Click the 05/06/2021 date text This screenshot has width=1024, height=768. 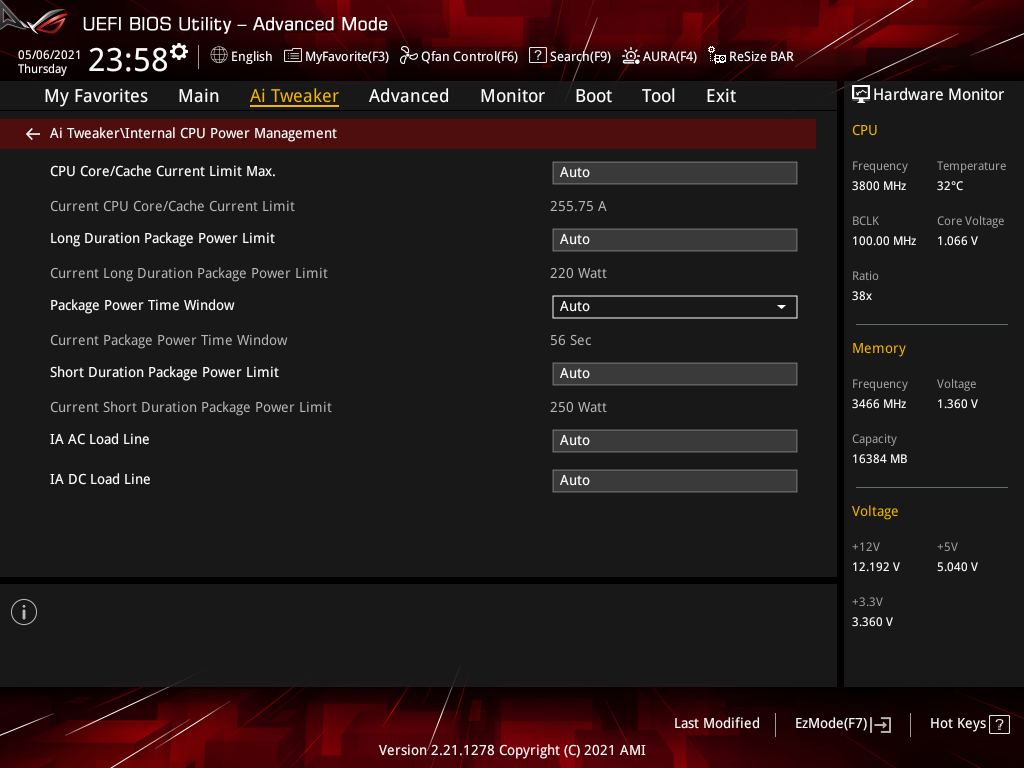click(x=50, y=55)
